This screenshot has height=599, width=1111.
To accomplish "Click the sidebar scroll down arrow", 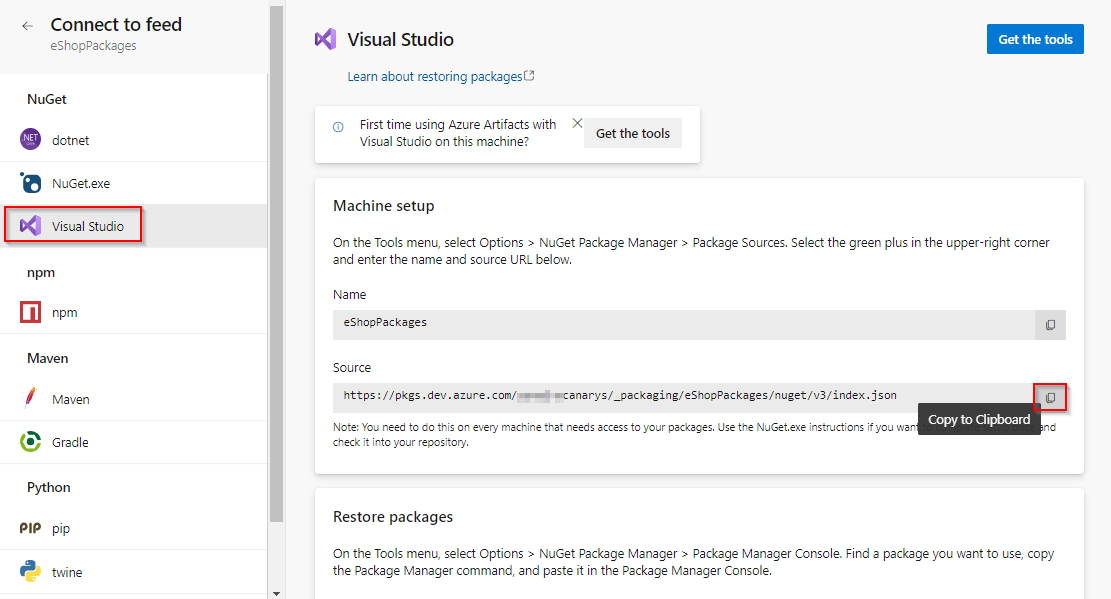I will click(x=276, y=594).
